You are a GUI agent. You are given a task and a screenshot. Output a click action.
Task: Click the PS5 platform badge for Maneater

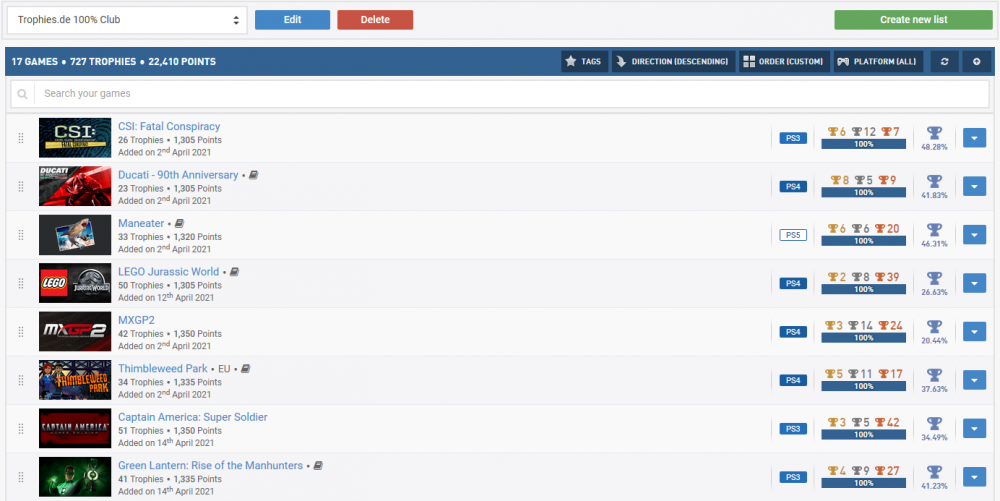(x=792, y=235)
